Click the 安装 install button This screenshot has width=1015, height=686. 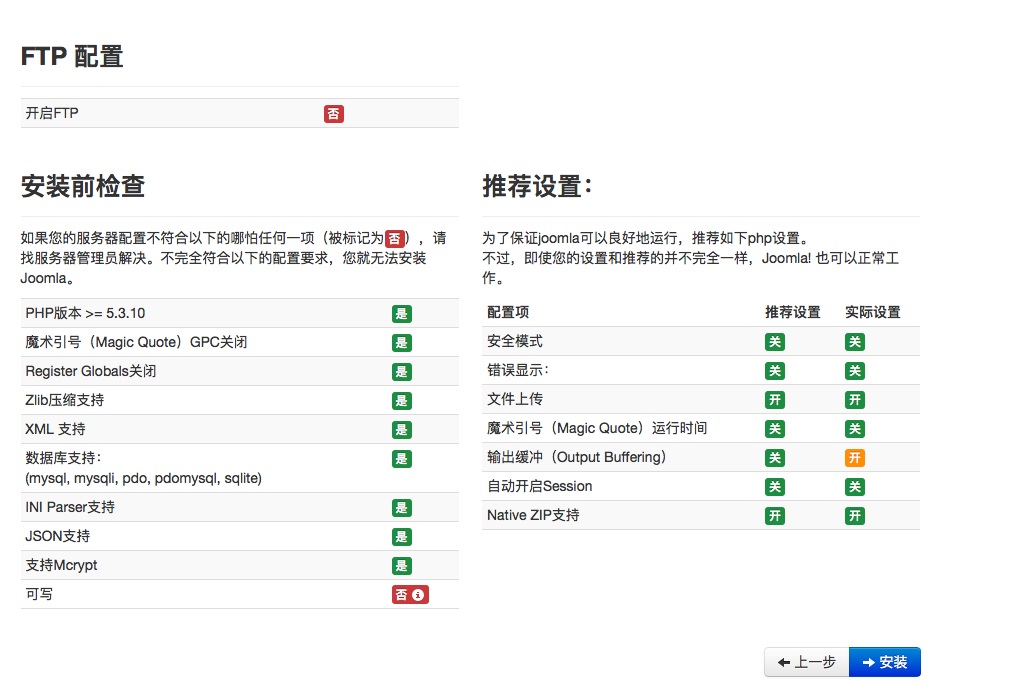pyautogui.click(x=884, y=662)
